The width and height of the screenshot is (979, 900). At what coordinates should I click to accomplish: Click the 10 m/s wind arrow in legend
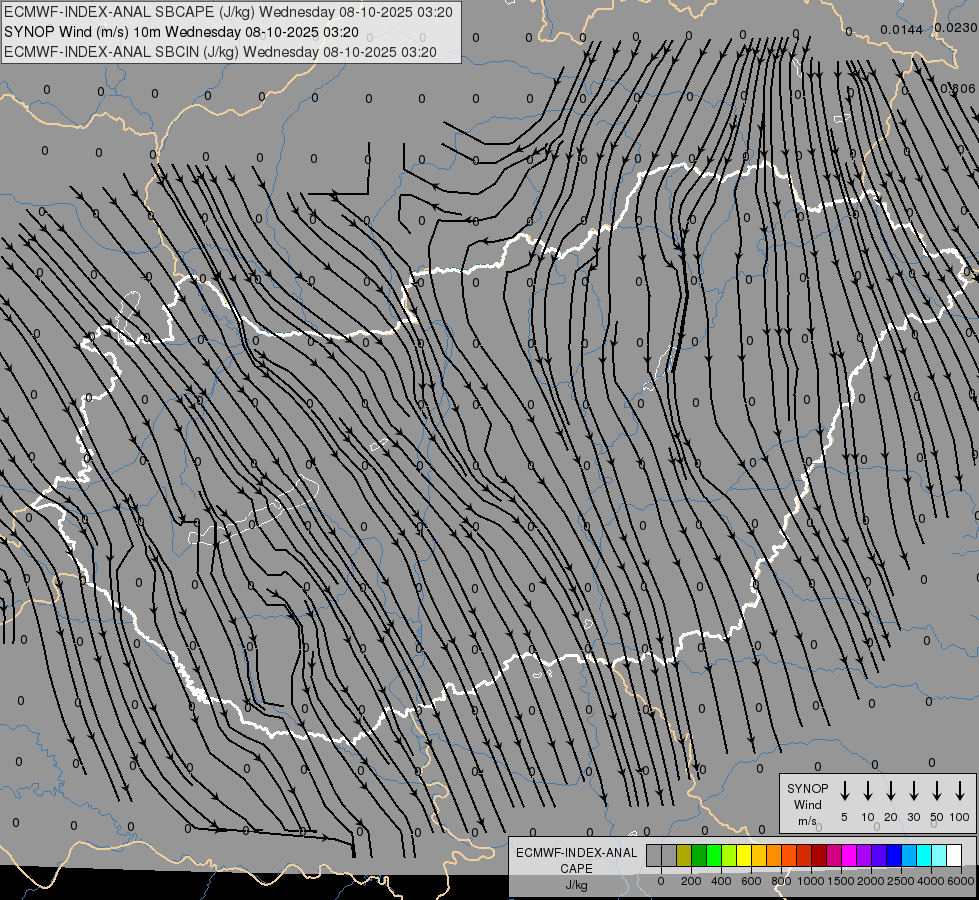868,791
